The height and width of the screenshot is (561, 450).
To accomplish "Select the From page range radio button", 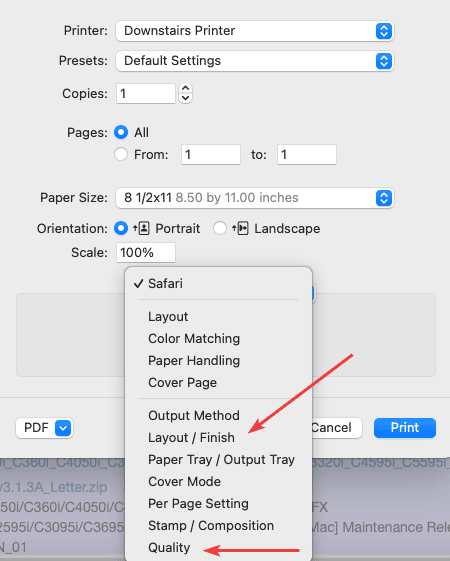I will [x=121, y=155].
